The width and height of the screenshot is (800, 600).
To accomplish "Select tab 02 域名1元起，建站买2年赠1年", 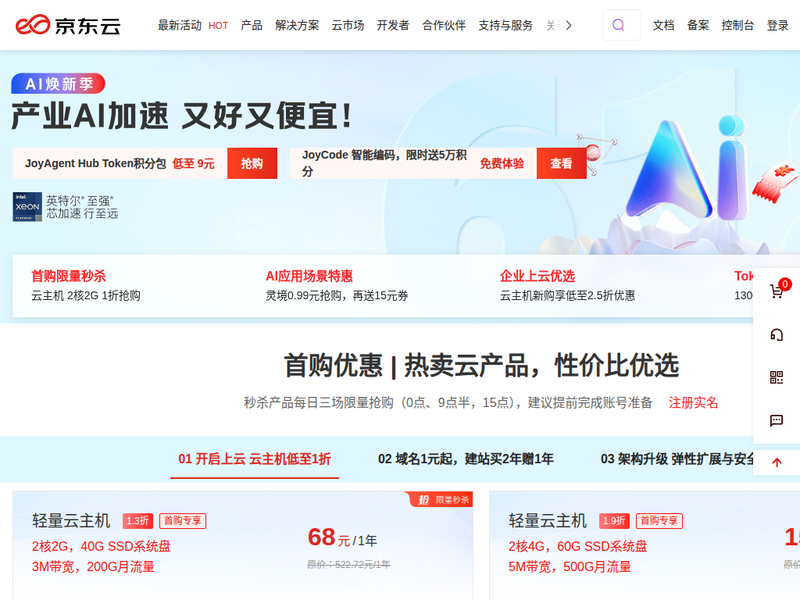I will (466, 459).
